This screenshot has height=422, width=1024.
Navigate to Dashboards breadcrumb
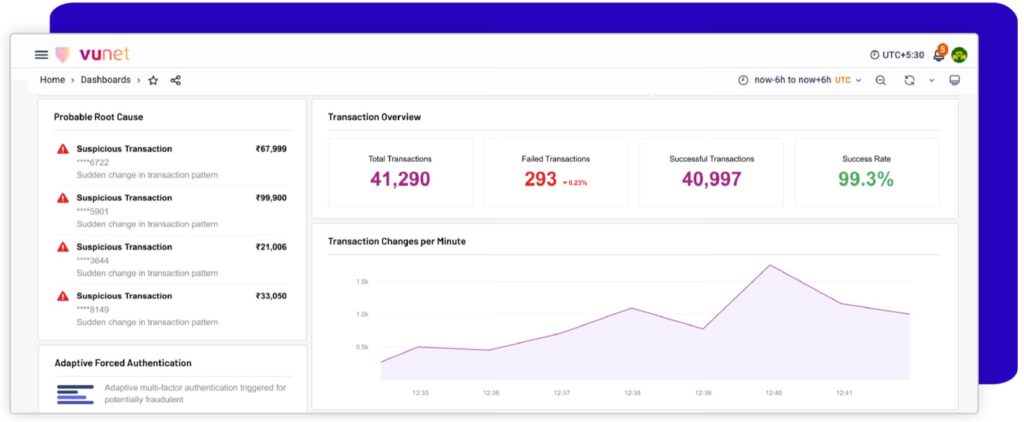[105, 80]
